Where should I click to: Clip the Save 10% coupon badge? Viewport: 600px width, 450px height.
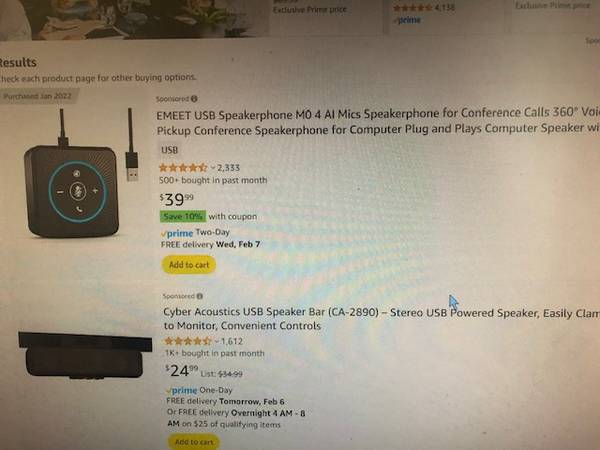coord(183,216)
